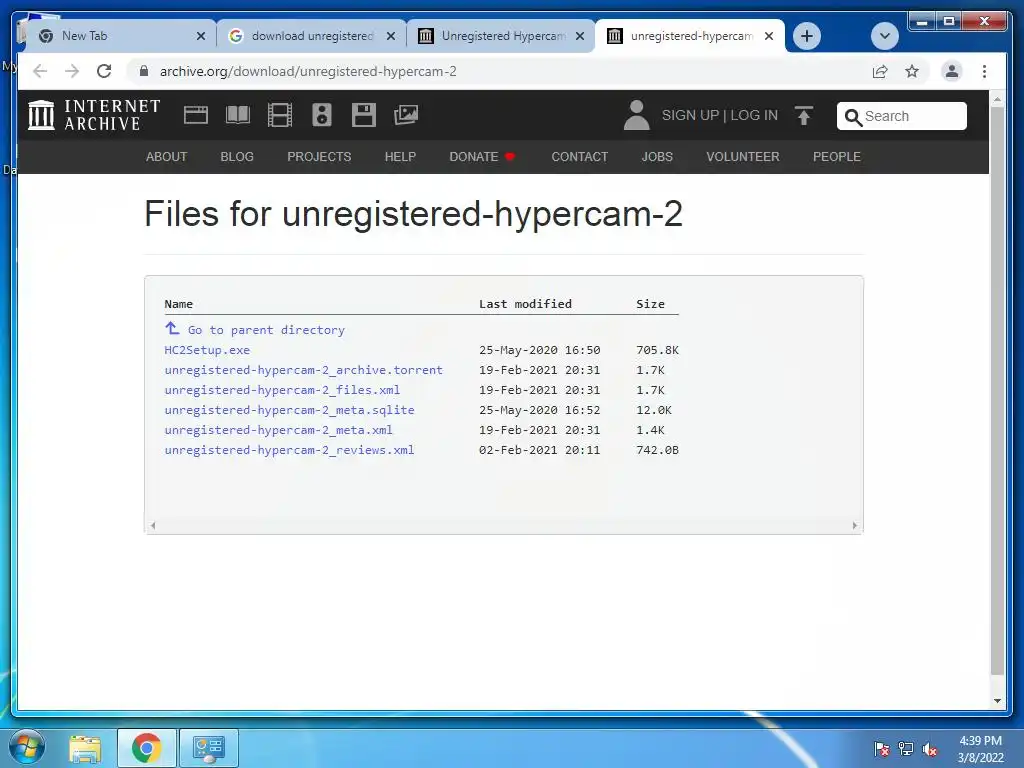
Task: Open the Chrome profile avatar
Action: click(x=952, y=71)
